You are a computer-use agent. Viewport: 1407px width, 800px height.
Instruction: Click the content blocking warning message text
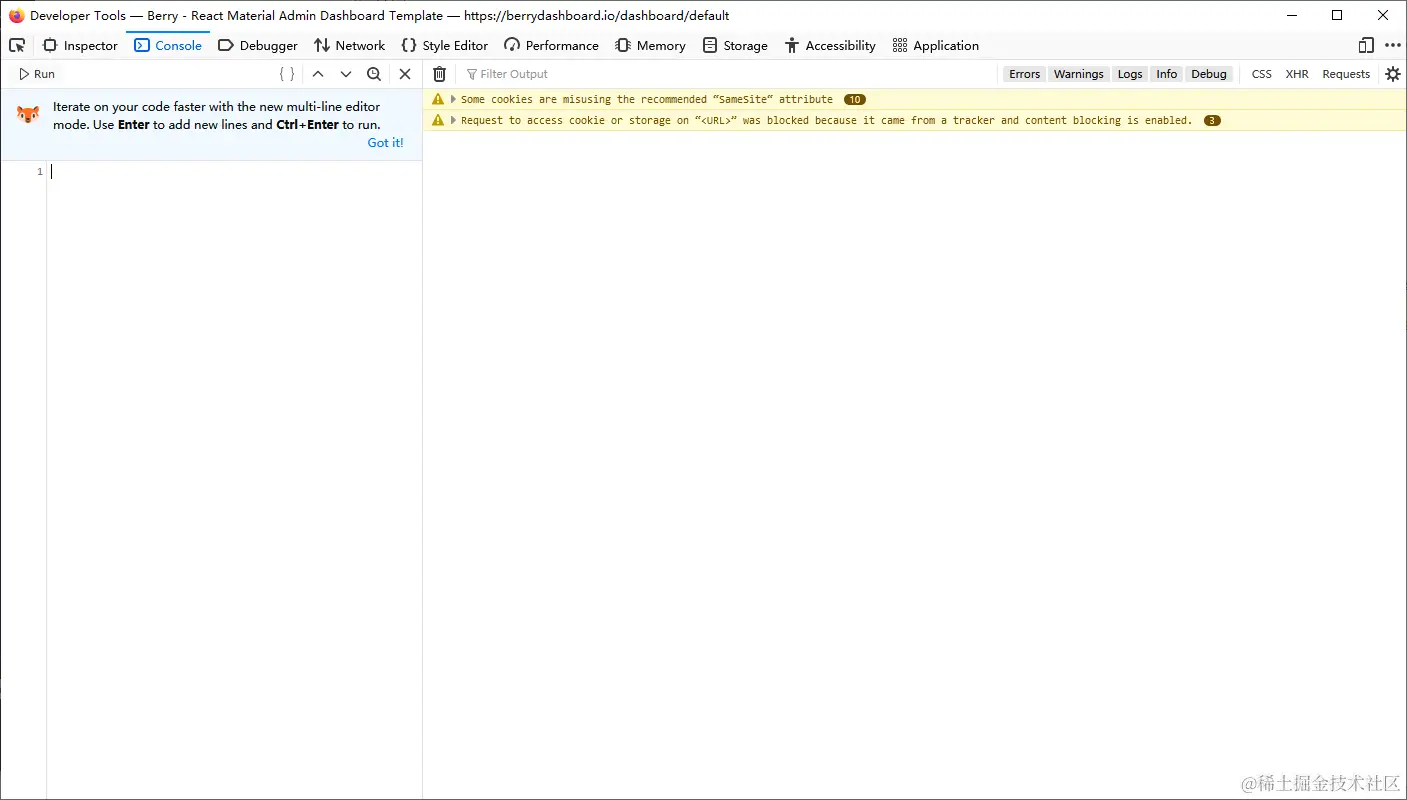click(x=827, y=120)
